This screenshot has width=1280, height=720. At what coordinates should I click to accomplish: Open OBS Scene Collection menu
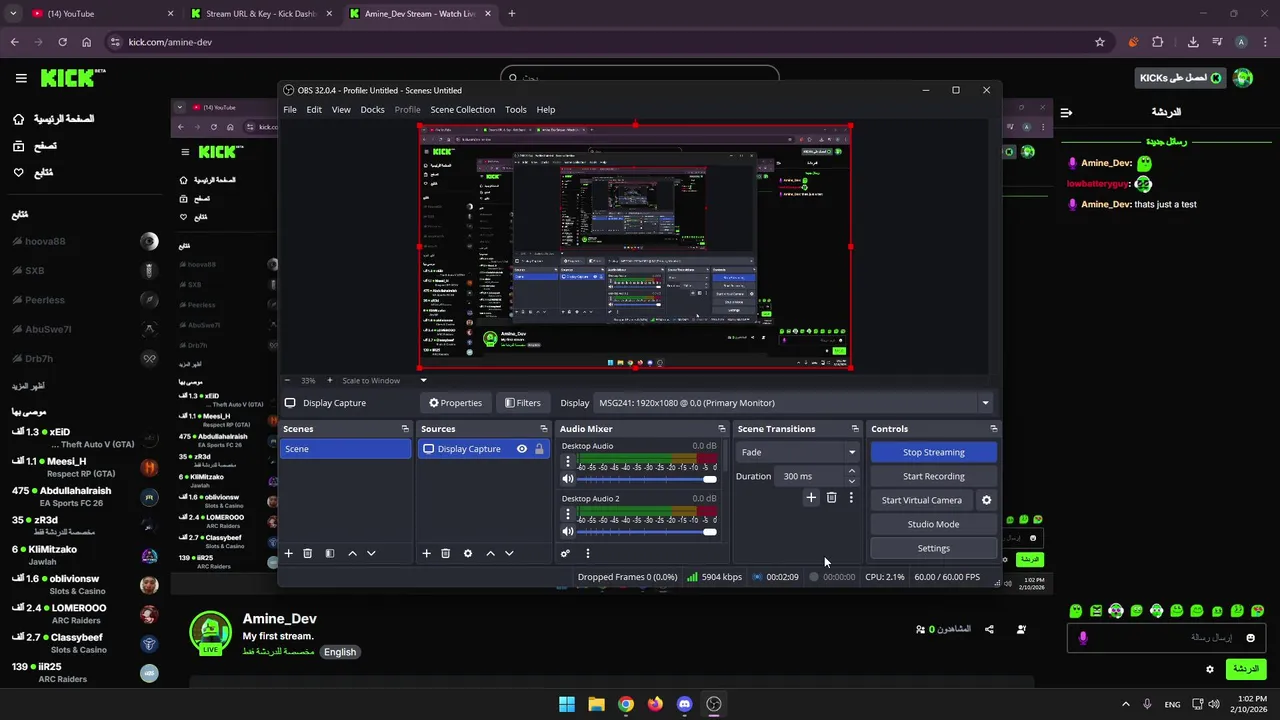click(x=463, y=110)
